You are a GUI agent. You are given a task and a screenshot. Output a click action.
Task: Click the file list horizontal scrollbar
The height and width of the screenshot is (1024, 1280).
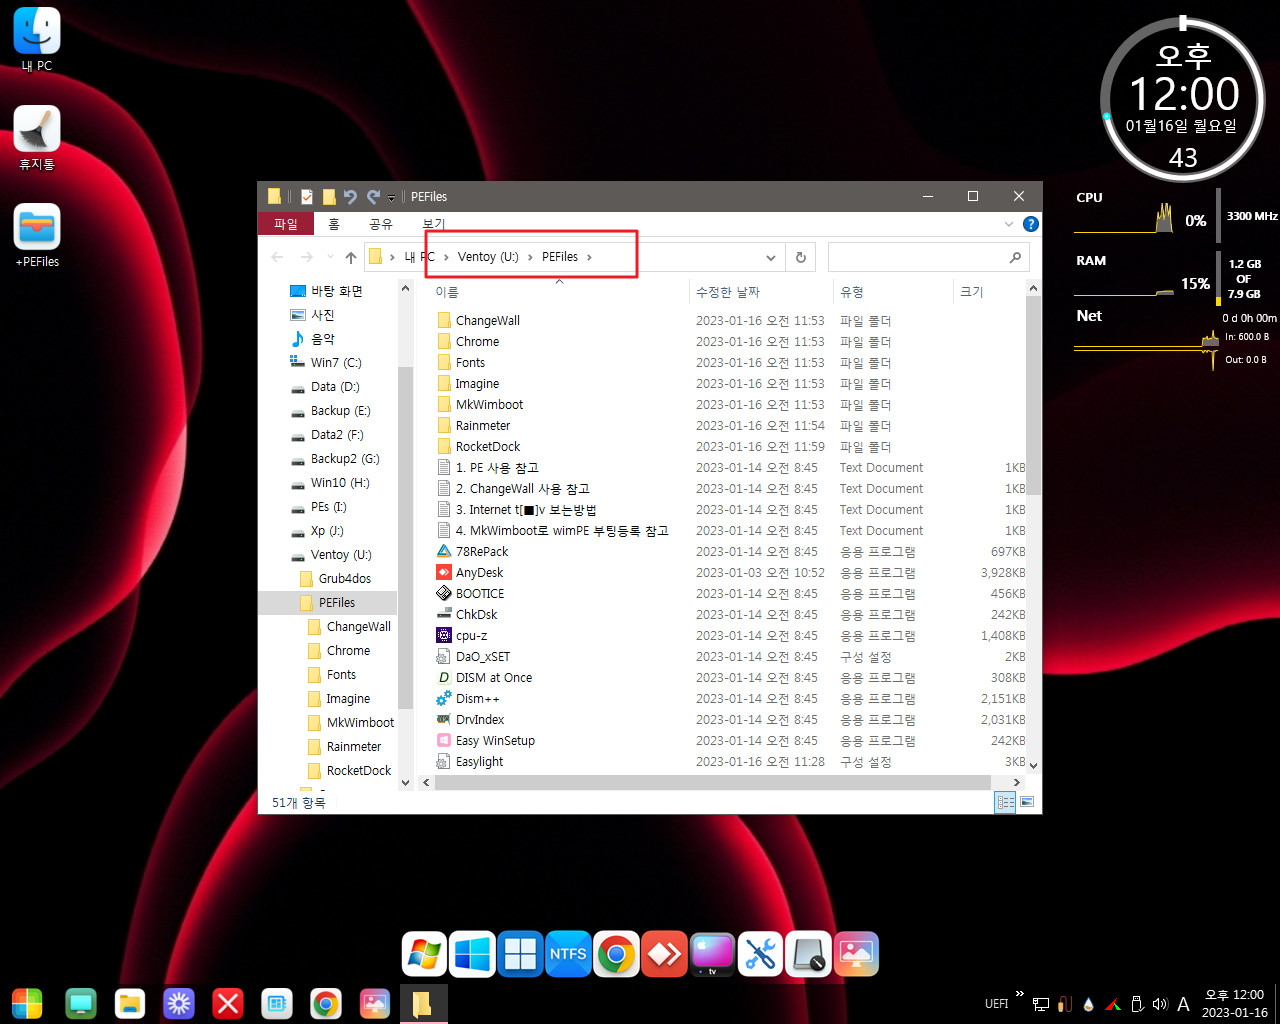tap(711, 783)
